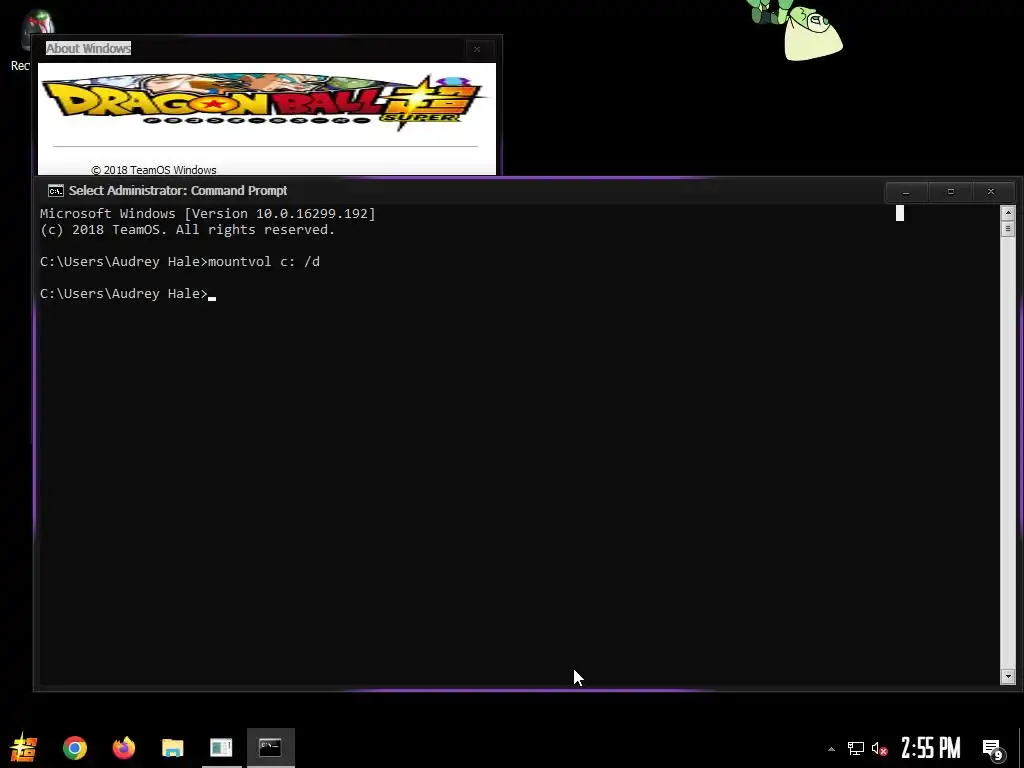Click the Command Prompt scrollbar thumb
Image resolution: width=1024 pixels, height=768 pixels.
click(x=1008, y=229)
